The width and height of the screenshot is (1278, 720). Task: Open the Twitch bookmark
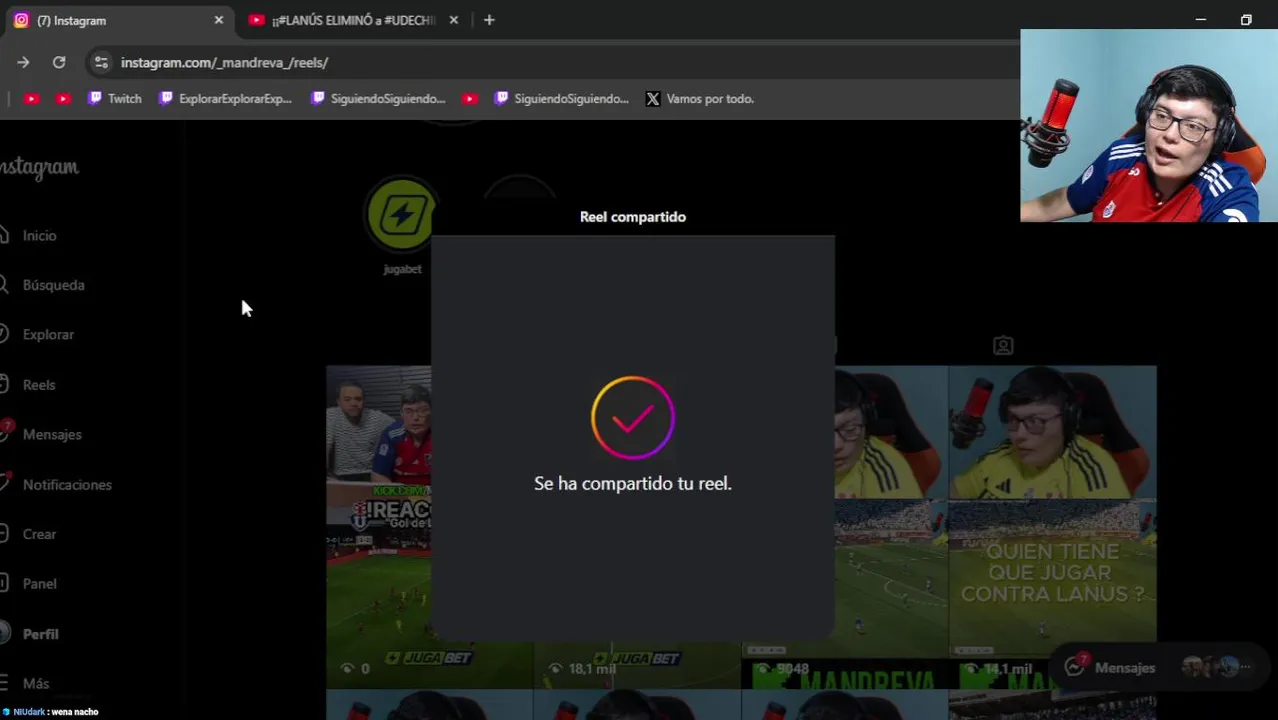pyautogui.click(x=114, y=99)
